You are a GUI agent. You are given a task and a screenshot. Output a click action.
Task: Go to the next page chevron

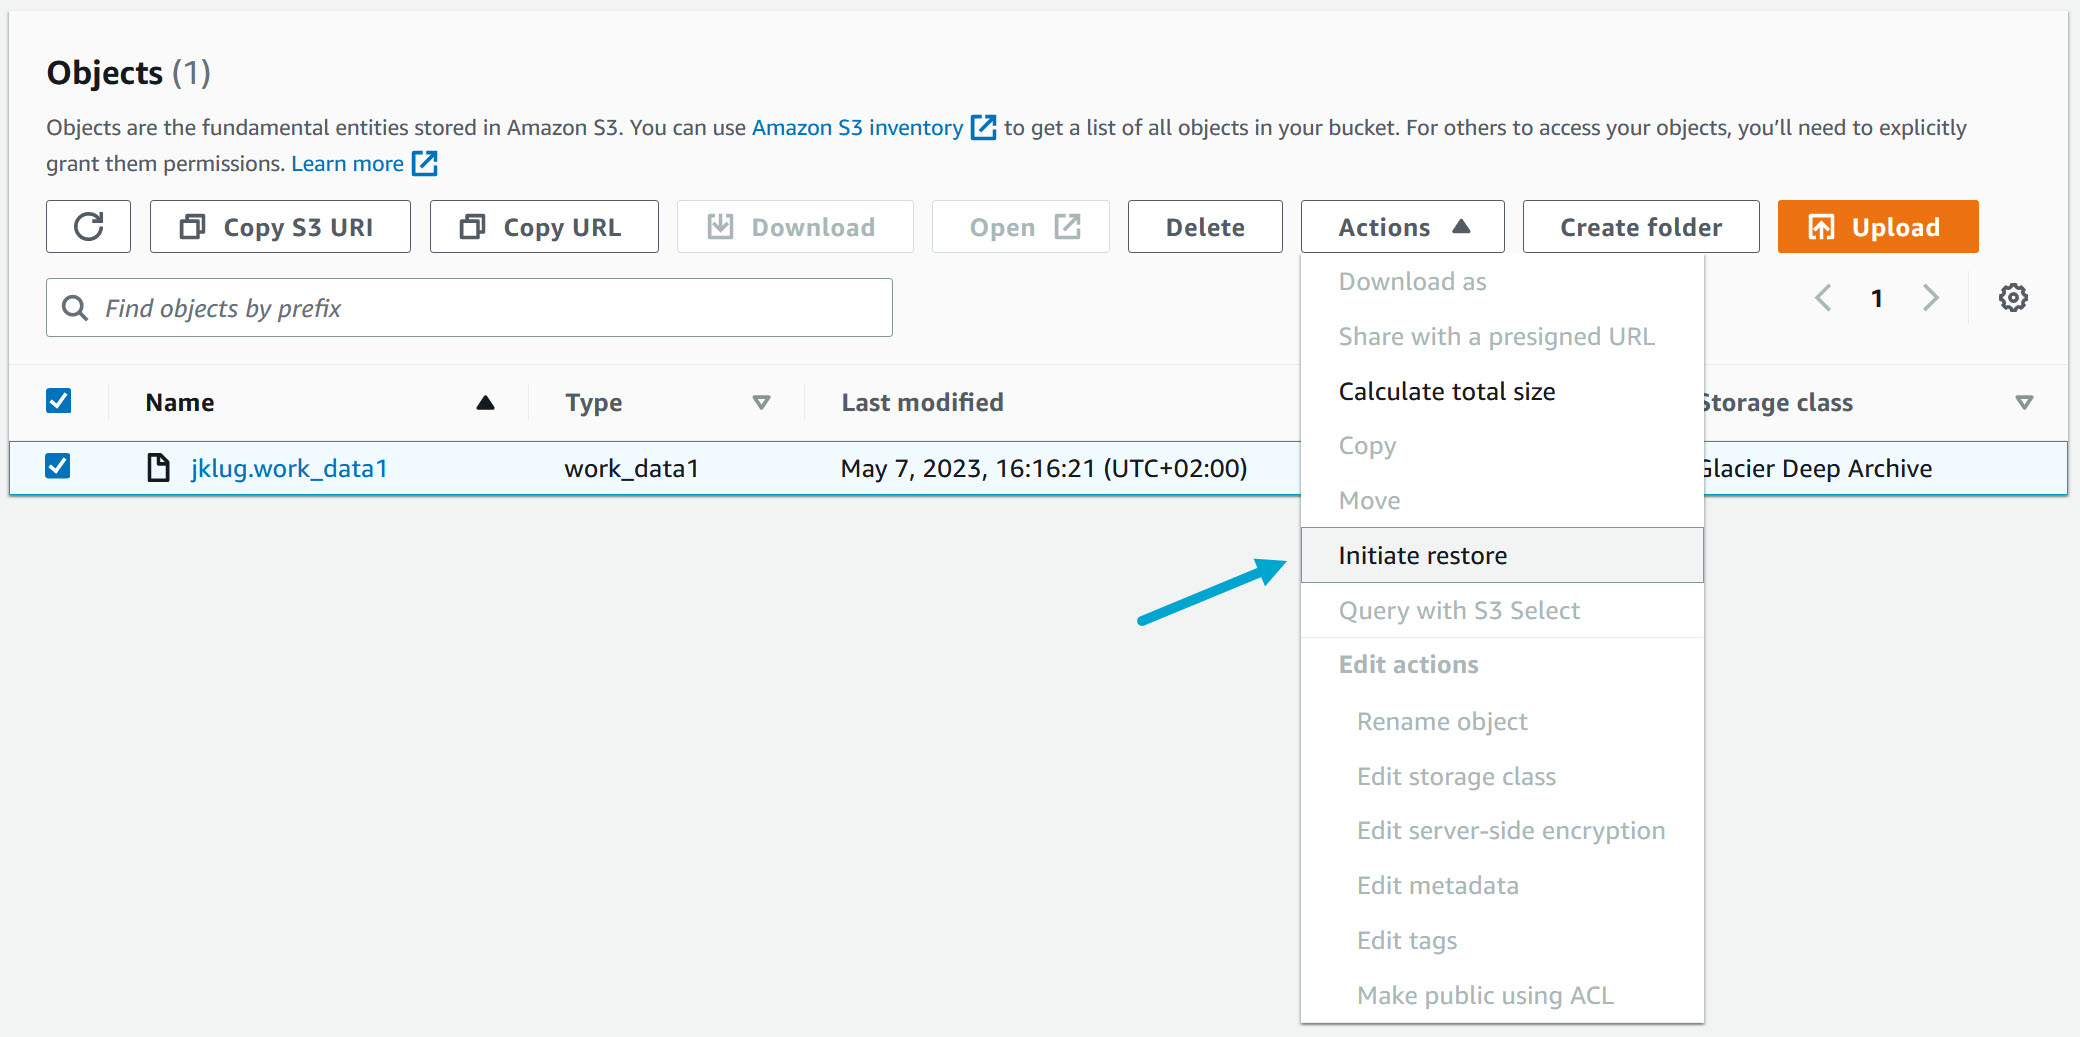click(1930, 298)
